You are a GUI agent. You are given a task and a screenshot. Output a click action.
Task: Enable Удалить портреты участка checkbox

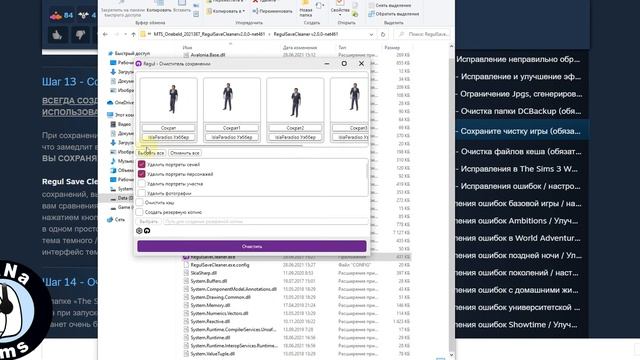tap(142, 184)
